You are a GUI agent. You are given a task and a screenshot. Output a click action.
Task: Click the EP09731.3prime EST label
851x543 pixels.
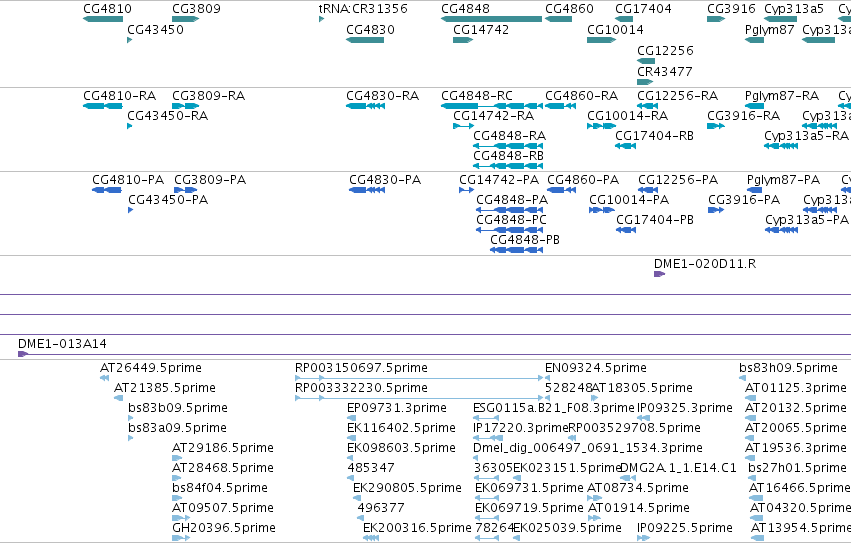tap(397, 408)
